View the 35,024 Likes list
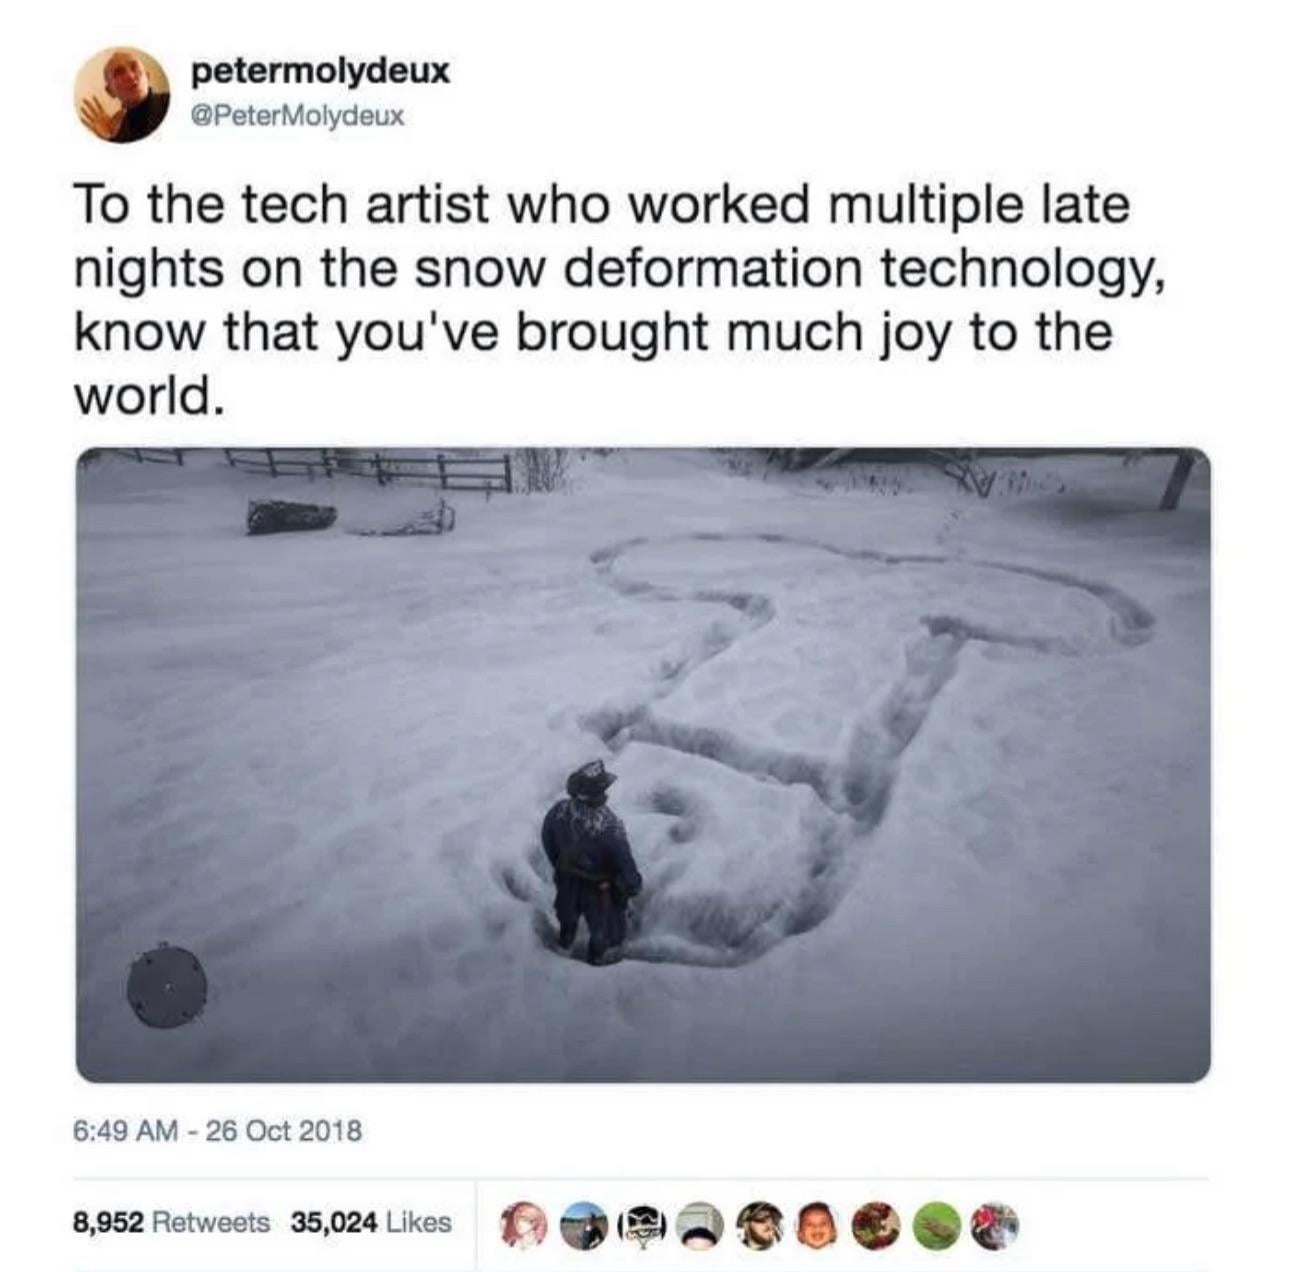This screenshot has width=1290, height=1272. coord(371,1221)
